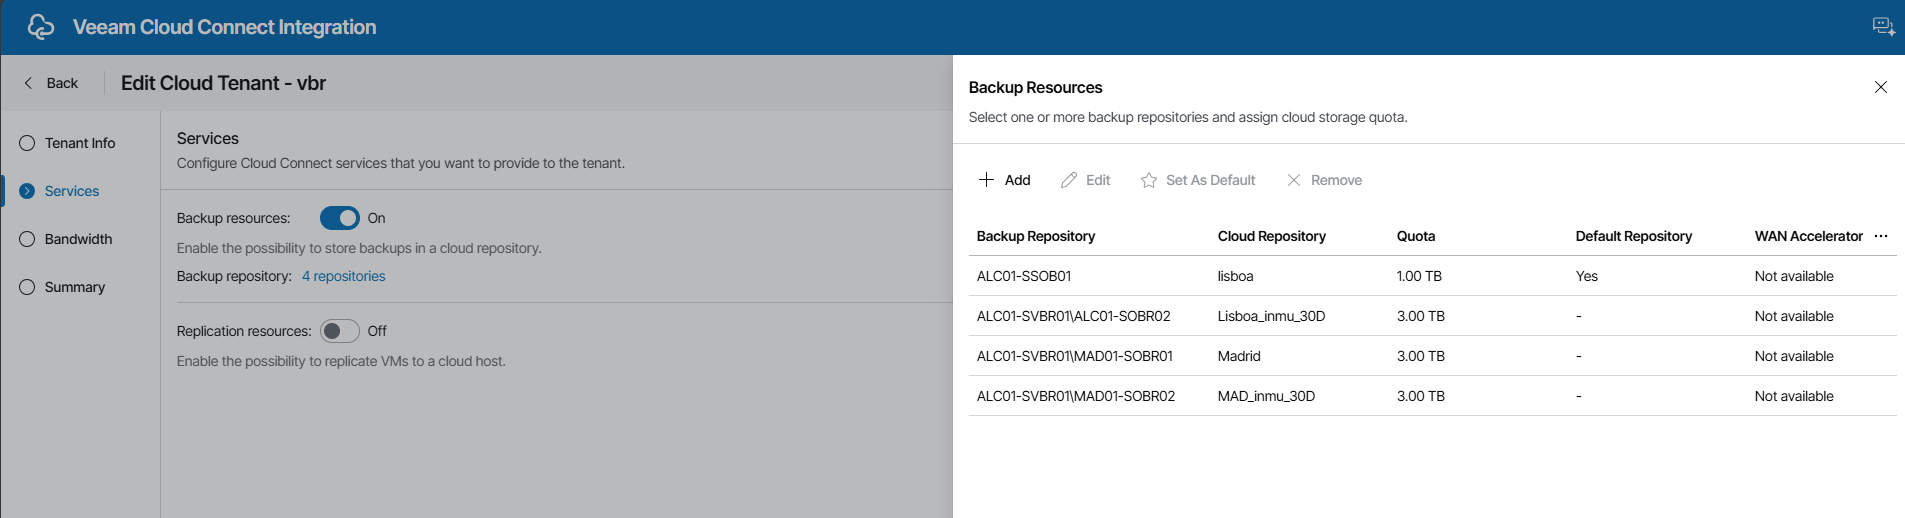
Task: Open the chat feedback icon in header
Action: coord(1883,27)
